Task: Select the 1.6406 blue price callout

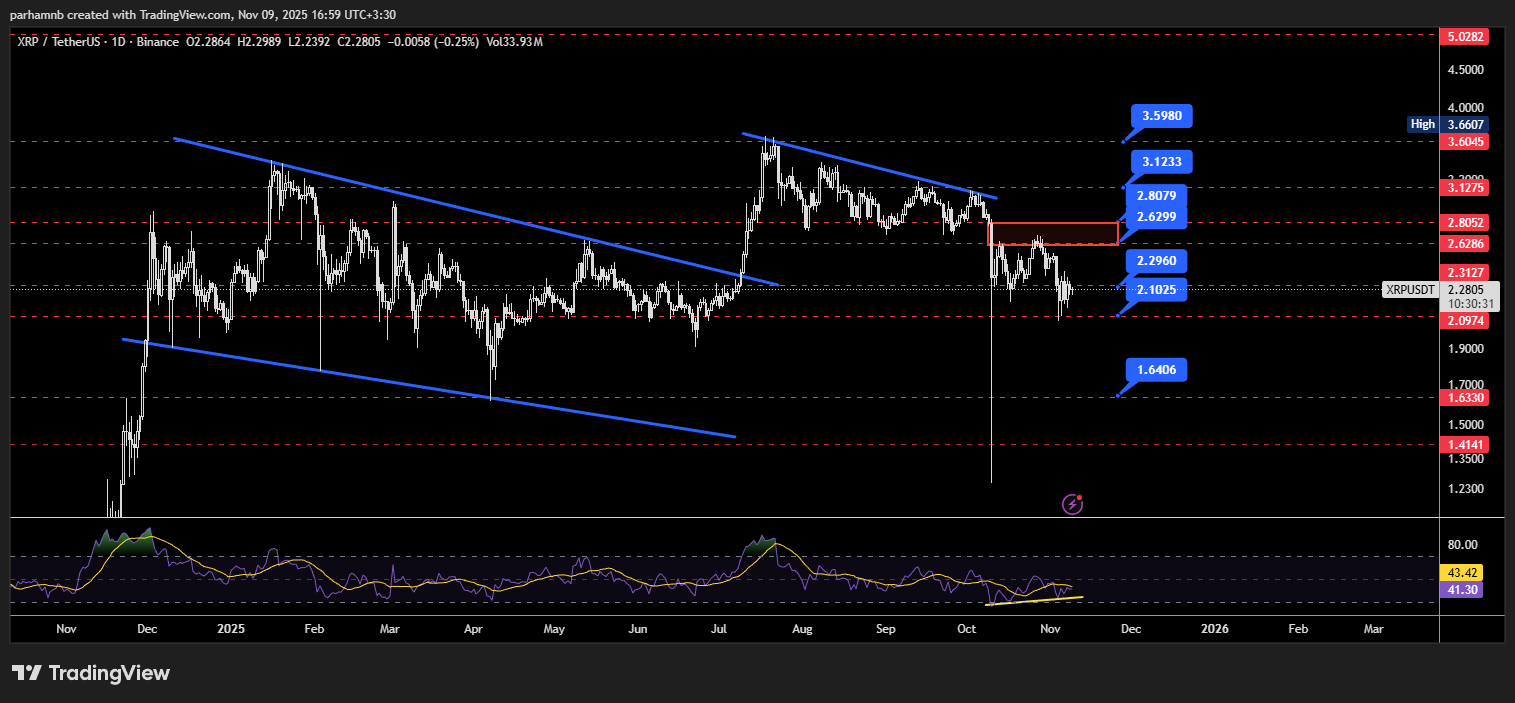Action: (x=1155, y=371)
